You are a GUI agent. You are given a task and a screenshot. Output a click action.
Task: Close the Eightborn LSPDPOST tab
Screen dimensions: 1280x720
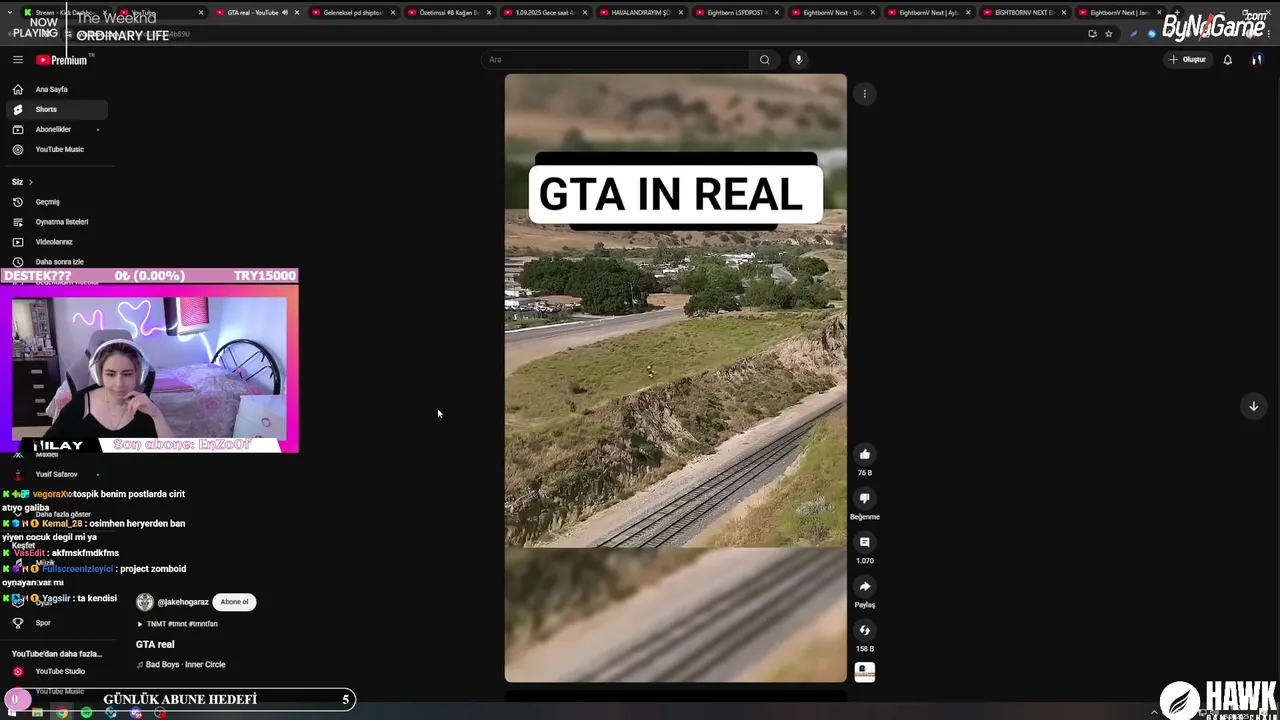tap(777, 13)
